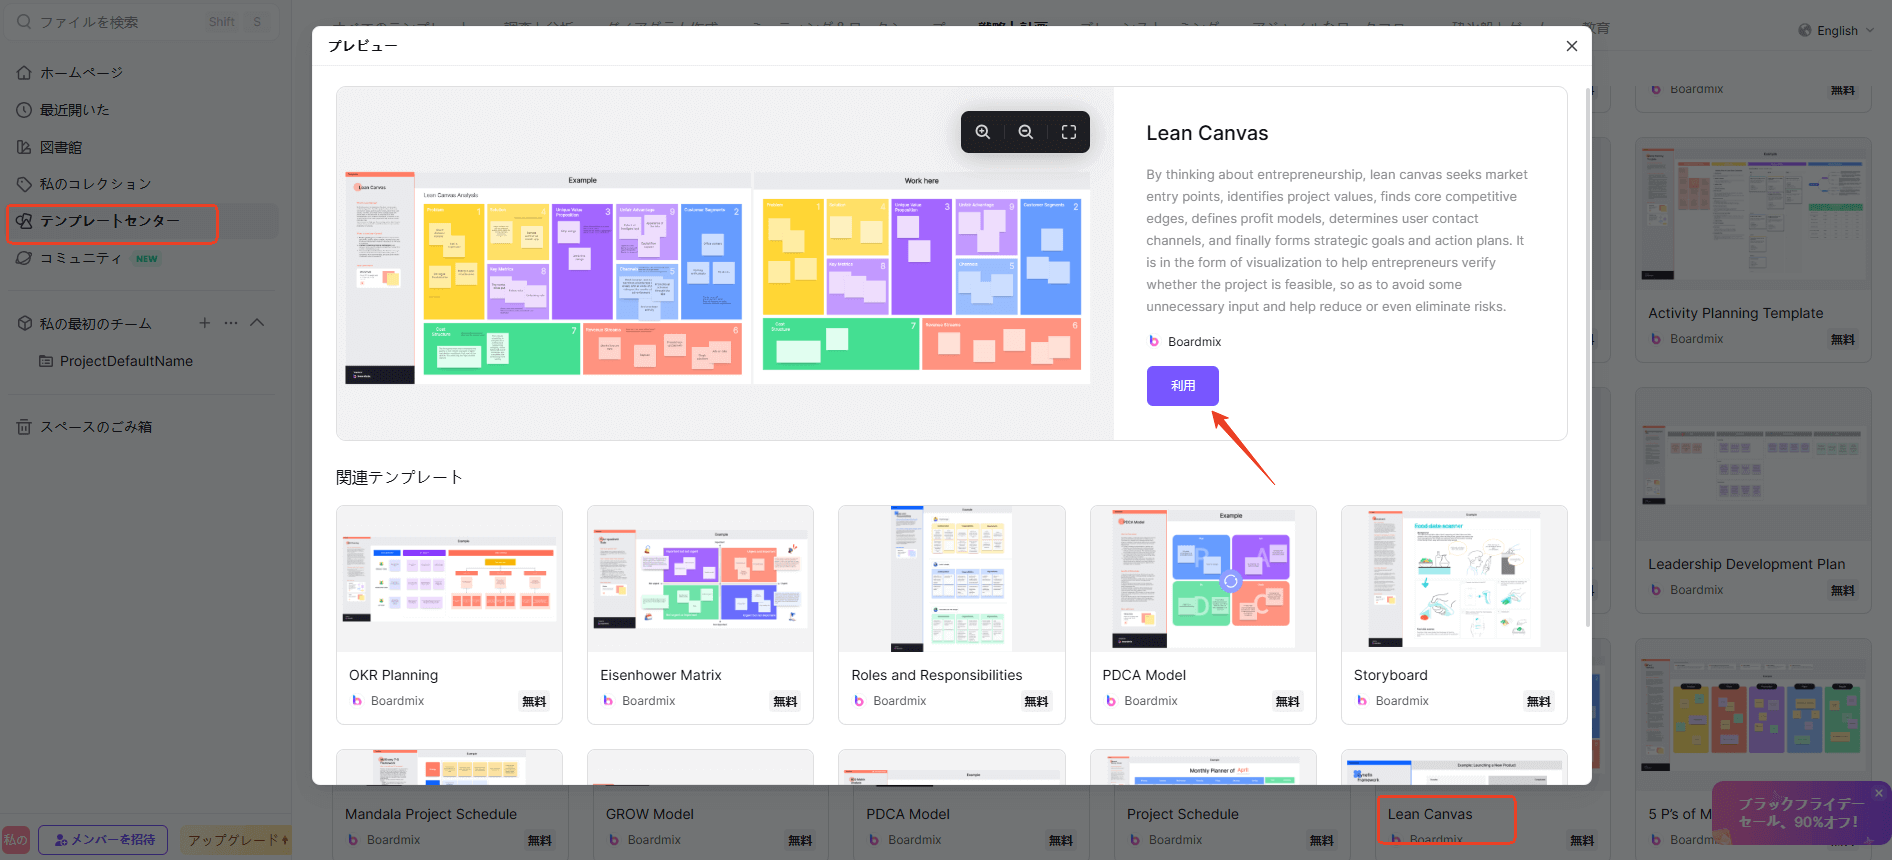1892x860 pixels.
Task: Open the Storyboard related template
Action: (x=1454, y=614)
